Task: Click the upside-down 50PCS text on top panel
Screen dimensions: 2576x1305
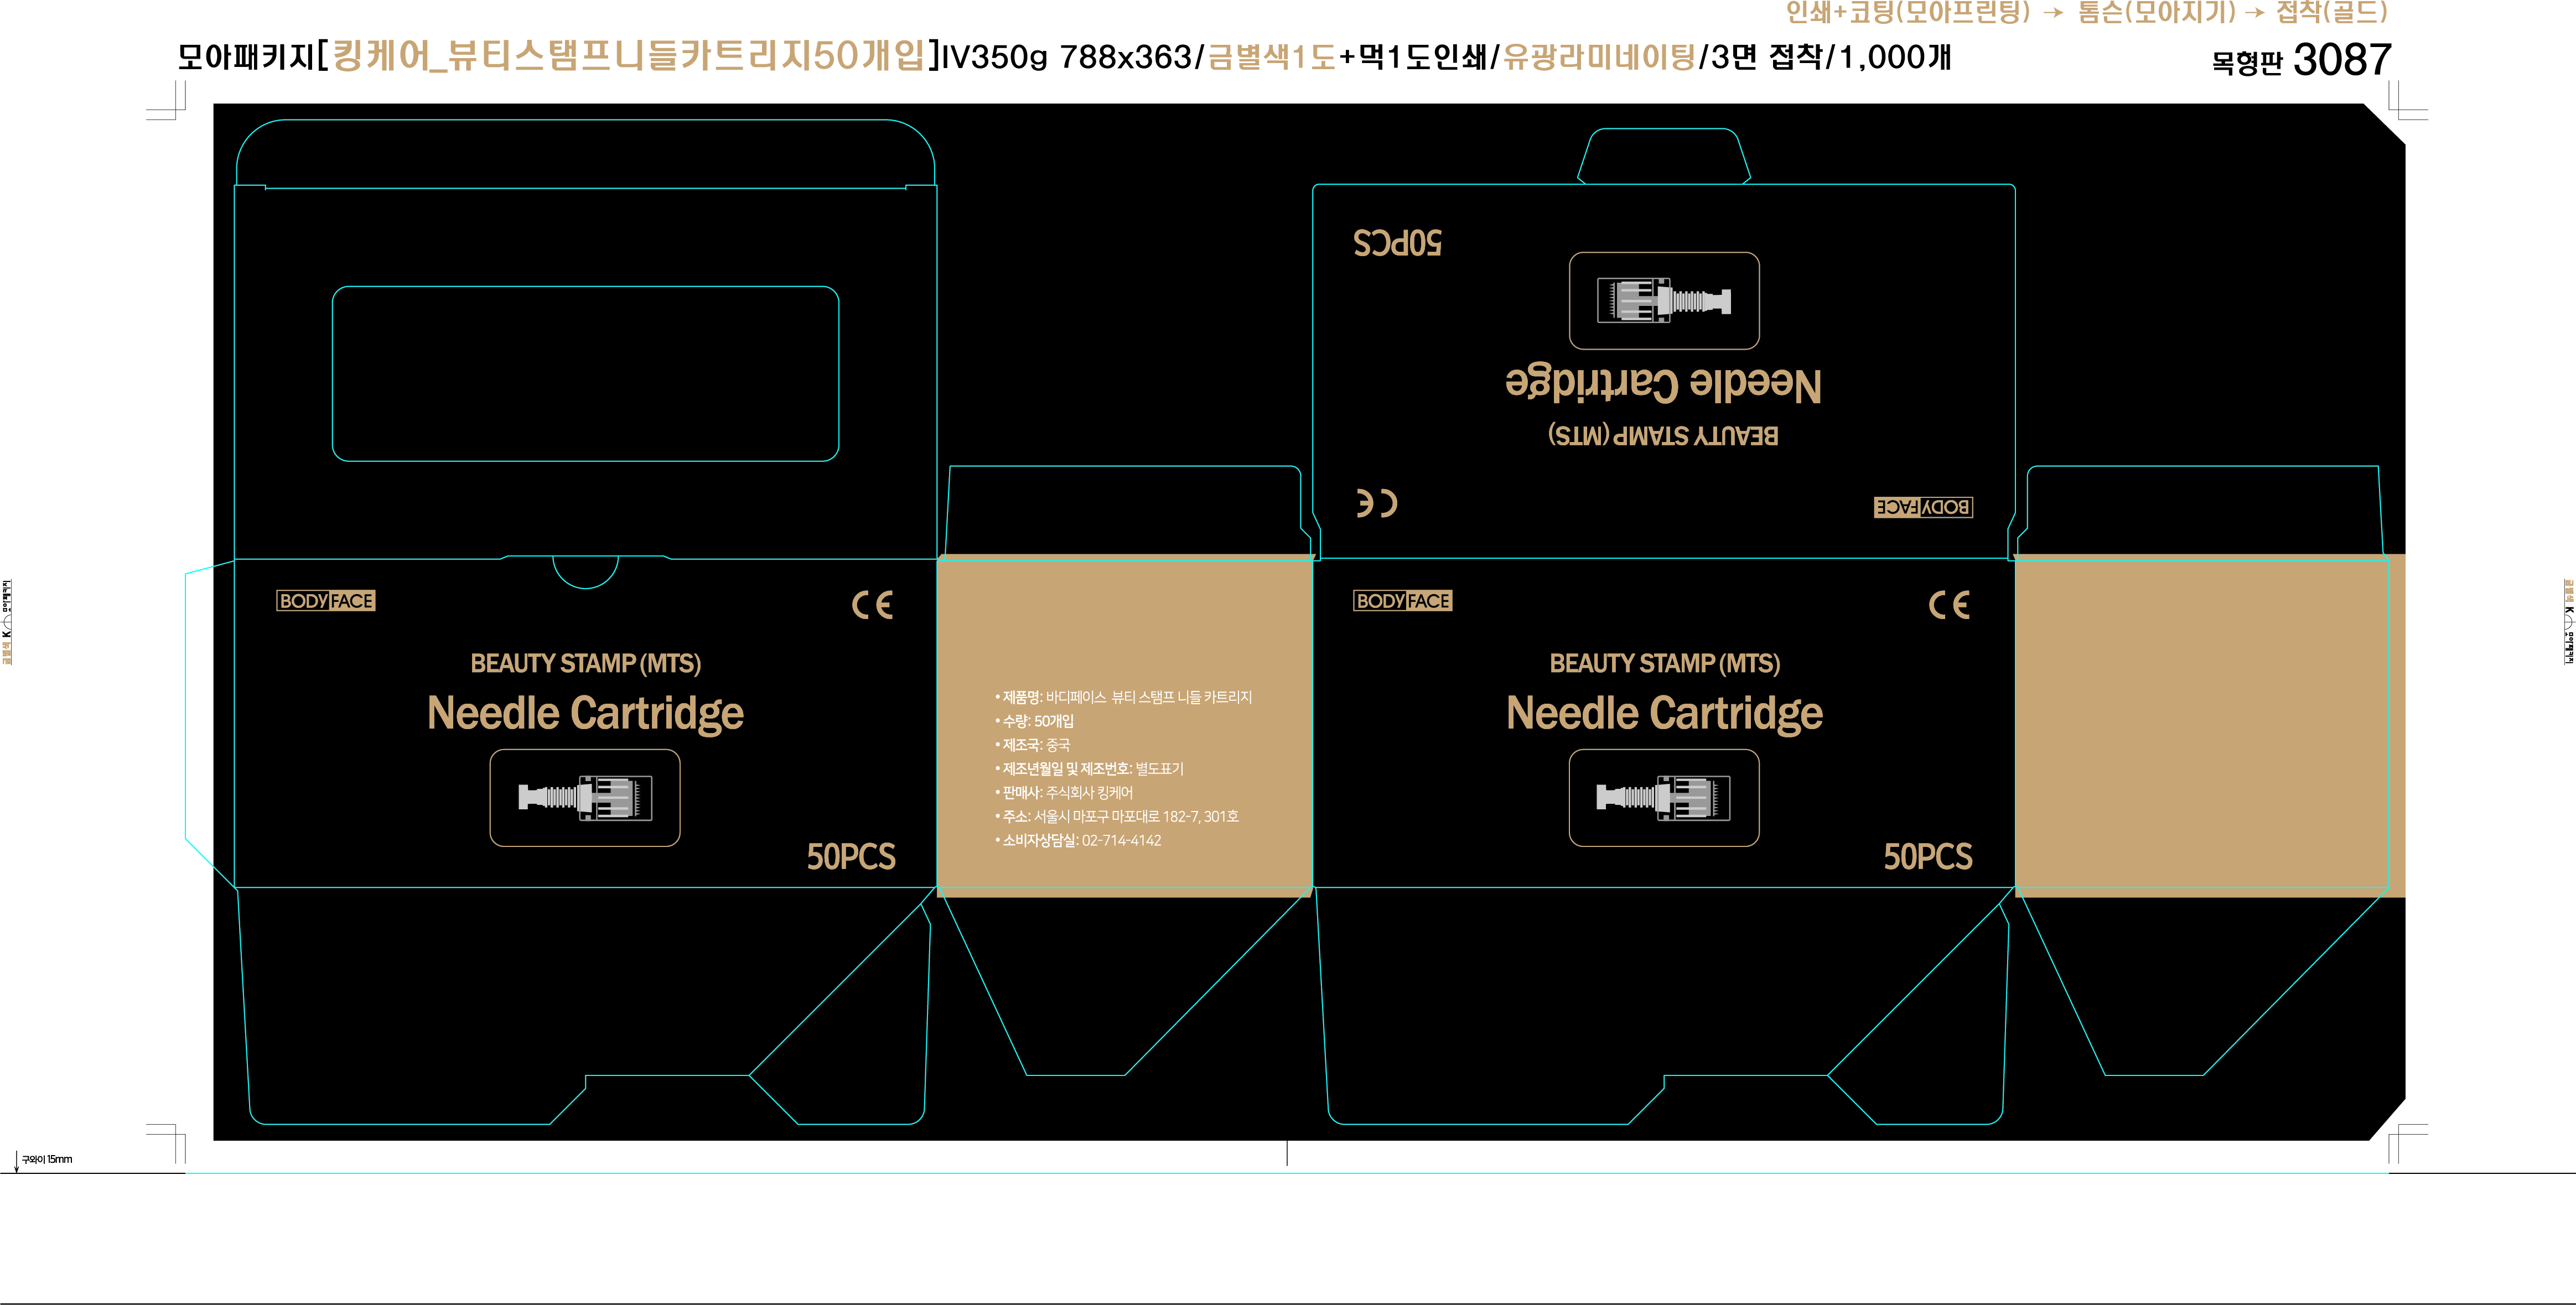Action: (x=1397, y=243)
